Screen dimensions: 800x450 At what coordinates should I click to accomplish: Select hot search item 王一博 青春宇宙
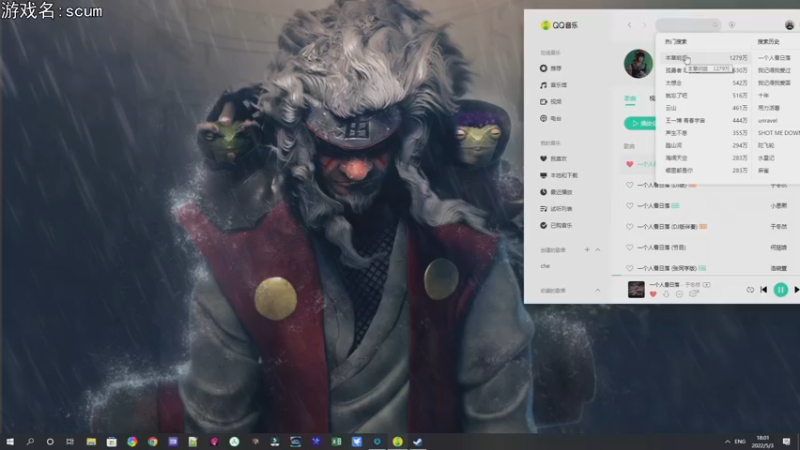[707, 121]
